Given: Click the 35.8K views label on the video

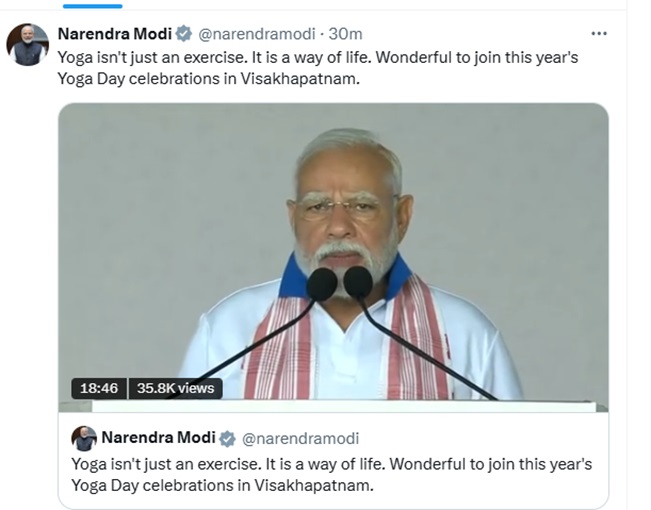Looking at the screenshot, I should point(176,388).
